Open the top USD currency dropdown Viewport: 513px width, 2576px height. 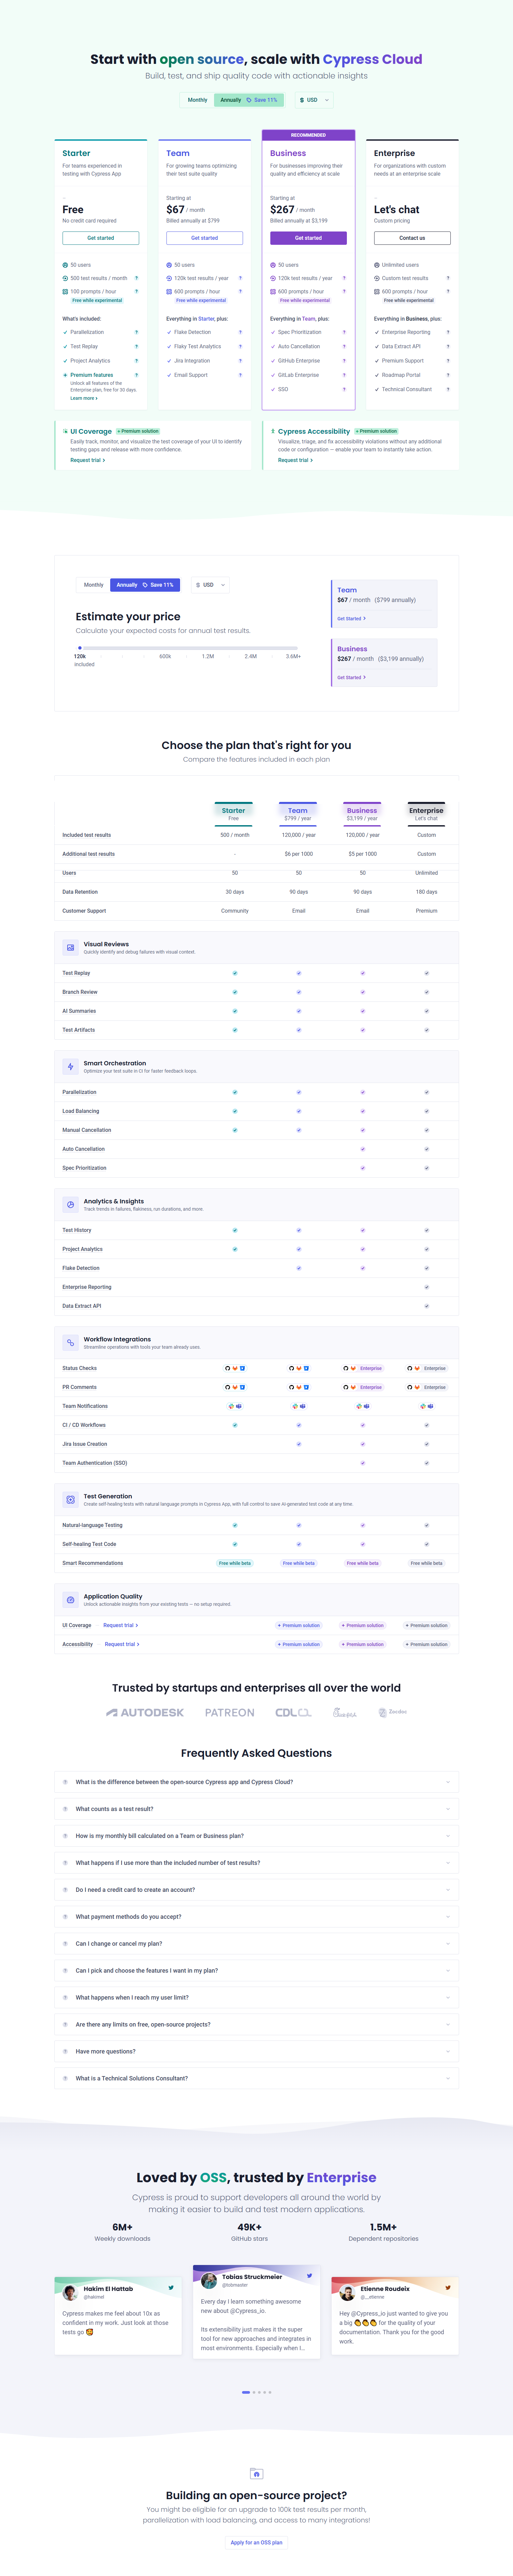pos(314,100)
